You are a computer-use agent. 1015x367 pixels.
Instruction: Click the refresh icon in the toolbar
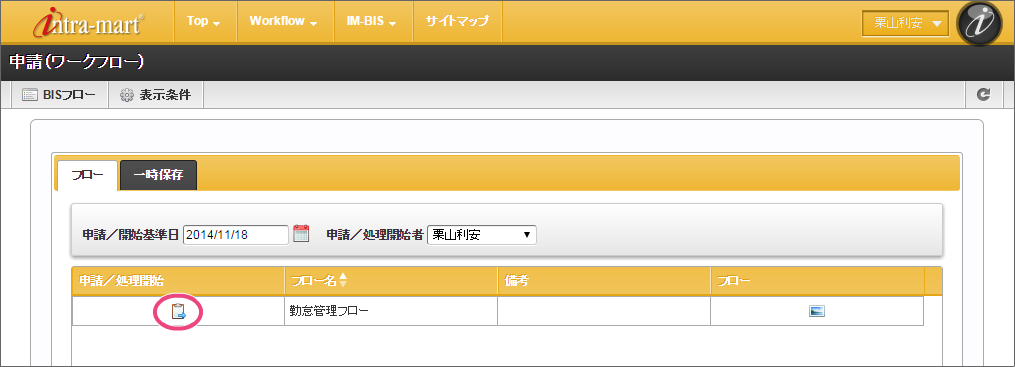[x=984, y=95]
